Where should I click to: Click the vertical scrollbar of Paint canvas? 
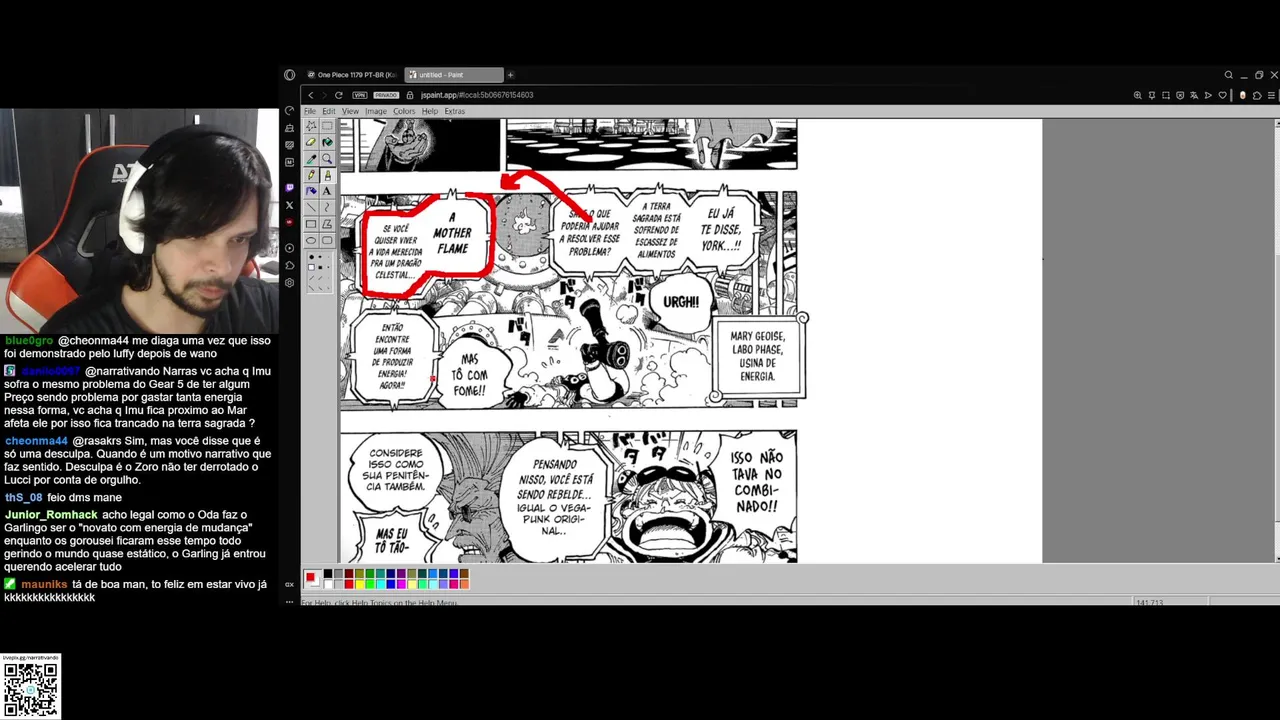[x=1276, y=340]
